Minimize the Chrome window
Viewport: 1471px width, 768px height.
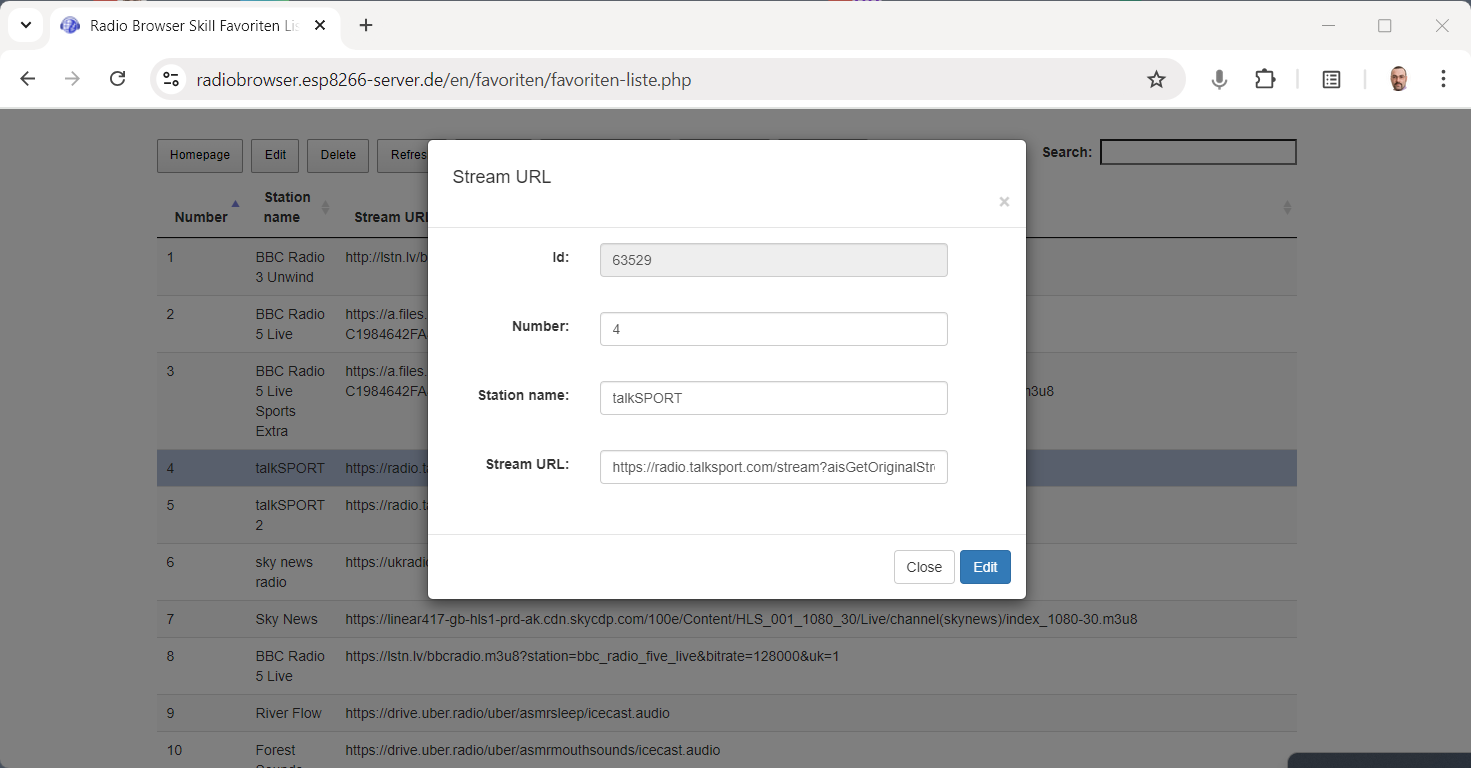(1328, 26)
